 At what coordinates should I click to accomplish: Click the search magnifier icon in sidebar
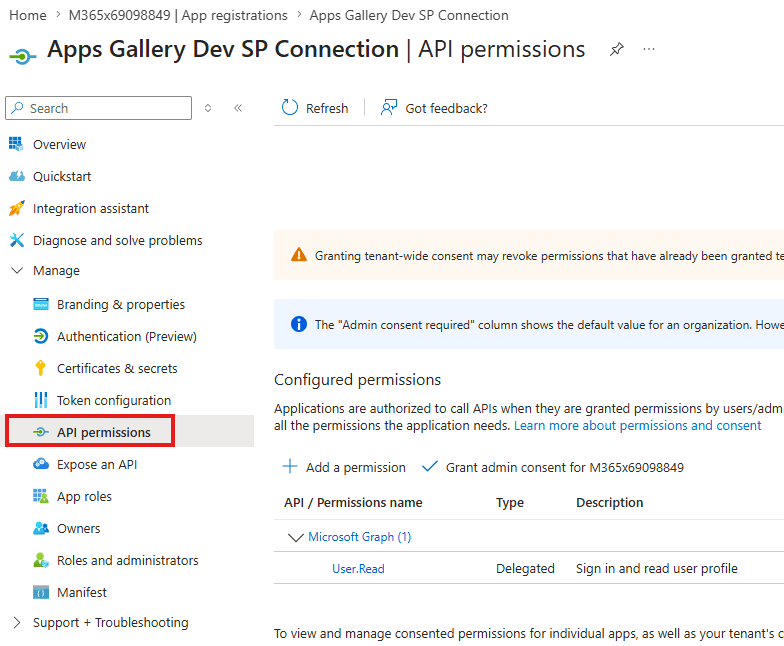pos(18,108)
